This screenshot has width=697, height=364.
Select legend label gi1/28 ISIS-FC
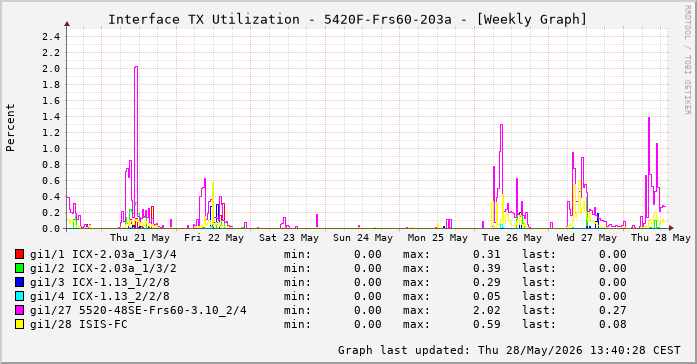click(x=79, y=324)
